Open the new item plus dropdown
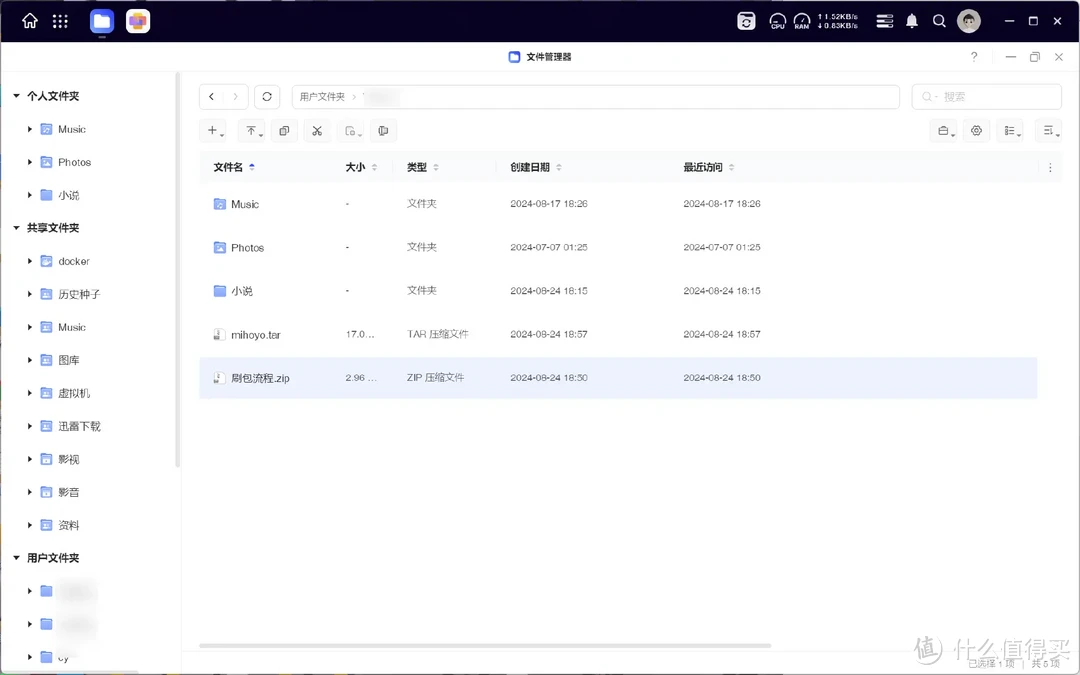This screenshot has width=1080, height=675. point(214,131)
